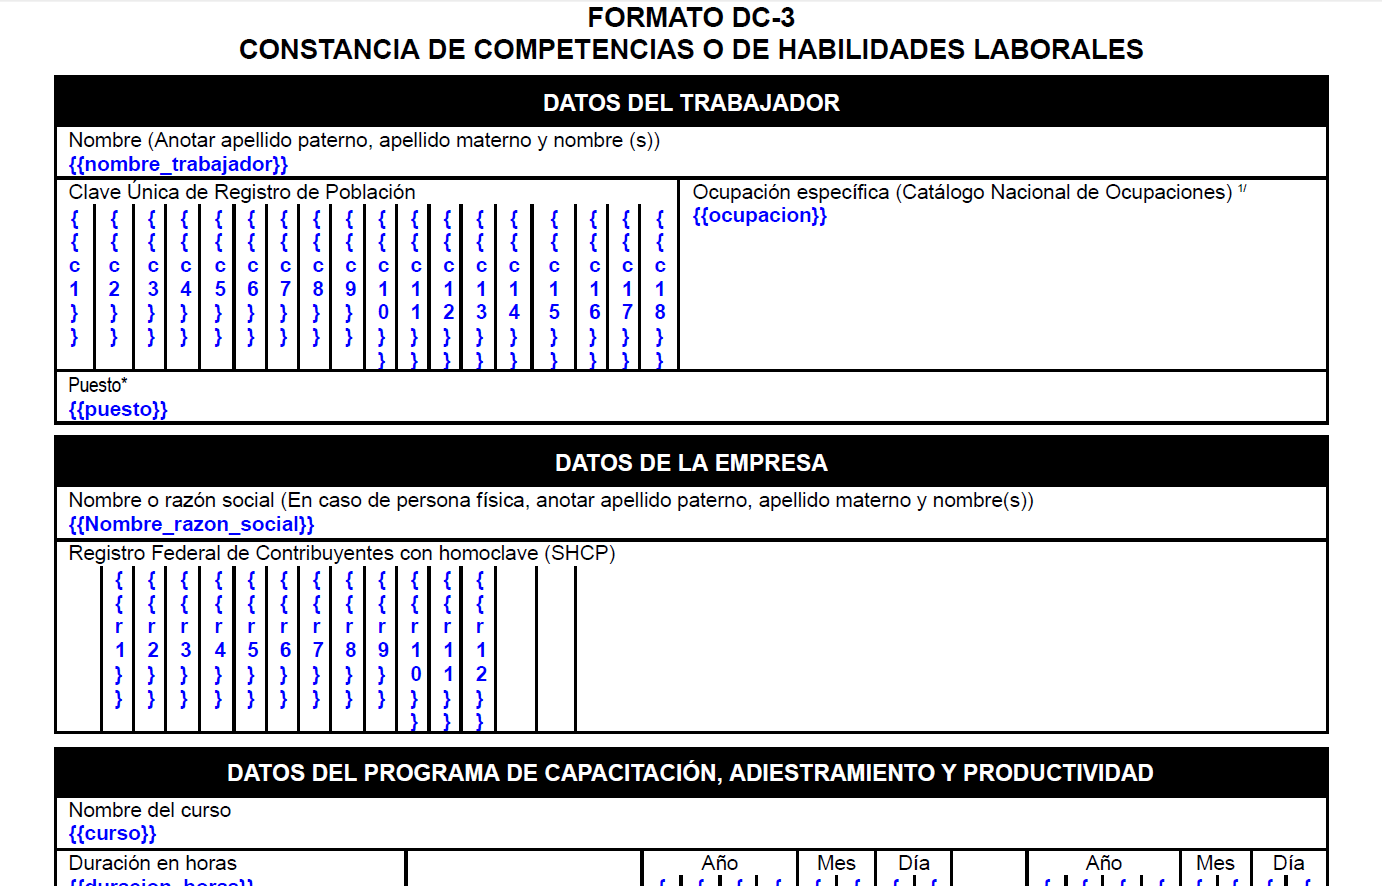The height and width of the screenshot is (886, 1382).
Task: Click the DATOS DEL TRABAJADOR header
Action: click(x=691, y=103)
